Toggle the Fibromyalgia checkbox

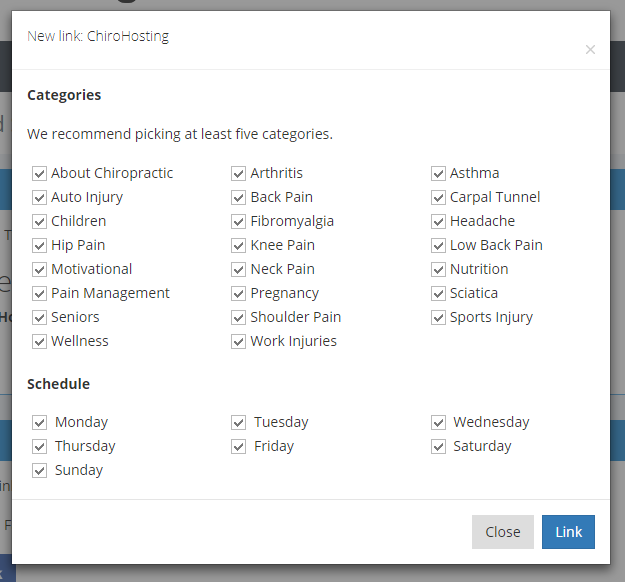(239, 221)
